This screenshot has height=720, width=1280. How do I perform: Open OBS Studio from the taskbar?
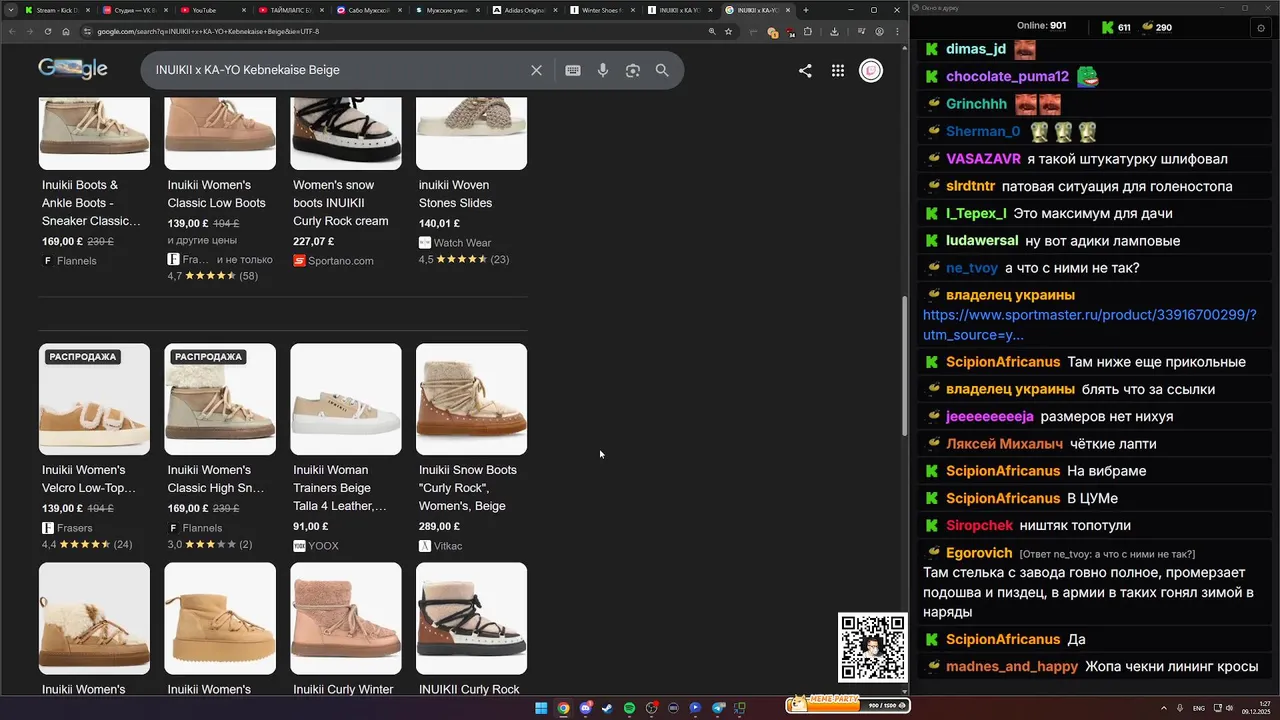click(x=651, y=708)
